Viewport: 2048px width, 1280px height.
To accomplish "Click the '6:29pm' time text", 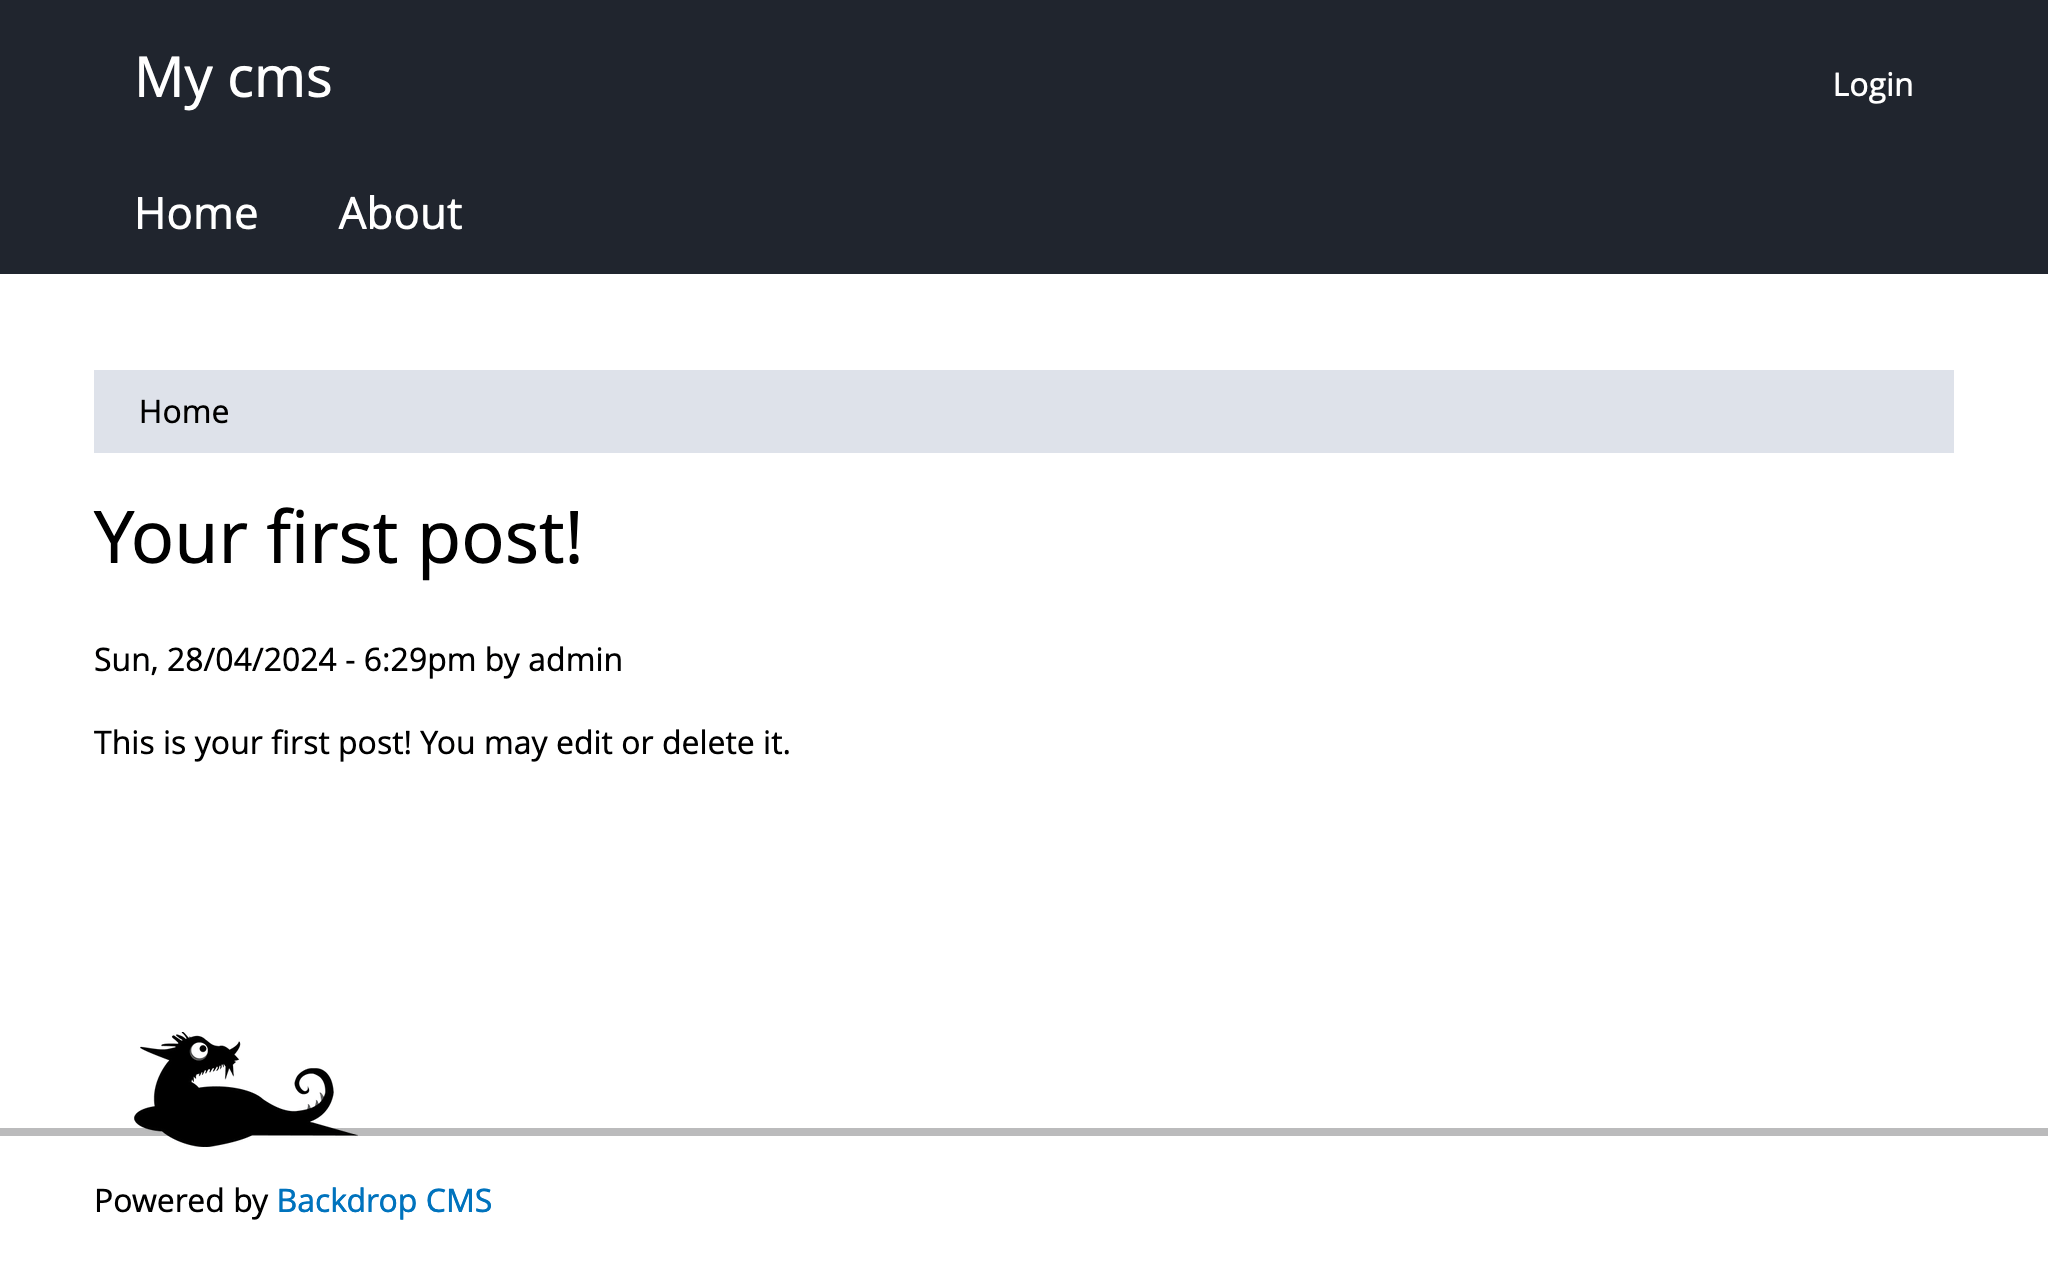I will 419,660.
